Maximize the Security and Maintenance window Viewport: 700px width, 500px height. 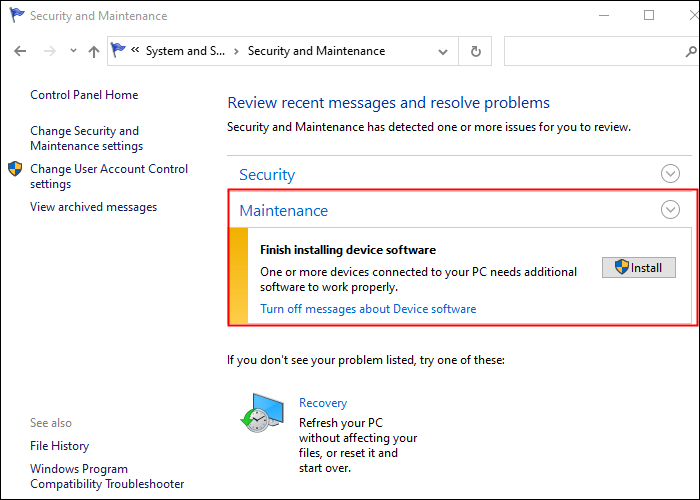pos(649,15)
